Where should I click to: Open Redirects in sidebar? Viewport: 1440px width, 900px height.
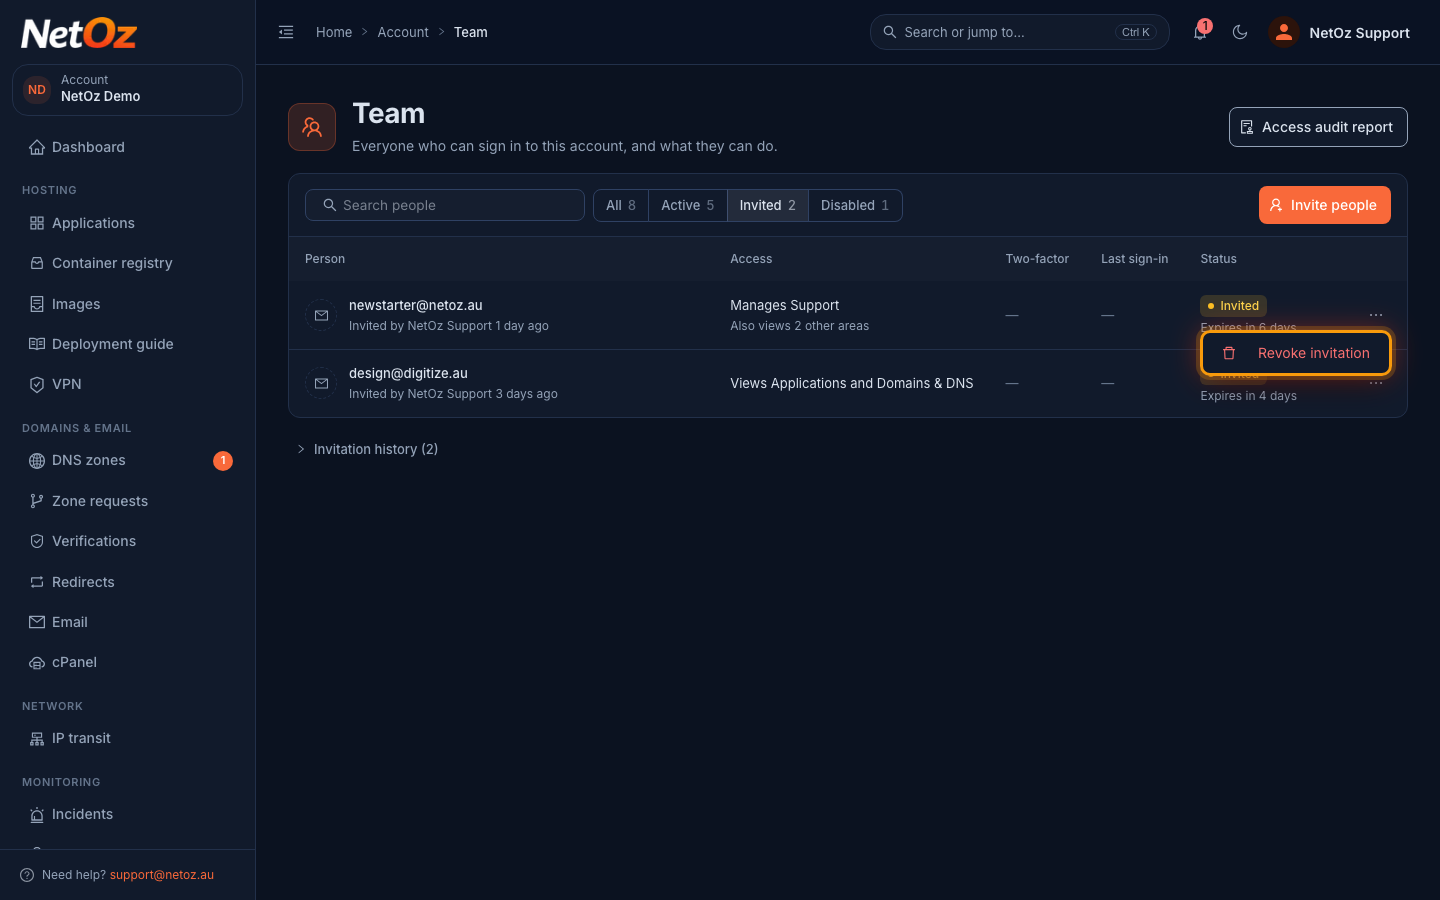tap(127, 582)
